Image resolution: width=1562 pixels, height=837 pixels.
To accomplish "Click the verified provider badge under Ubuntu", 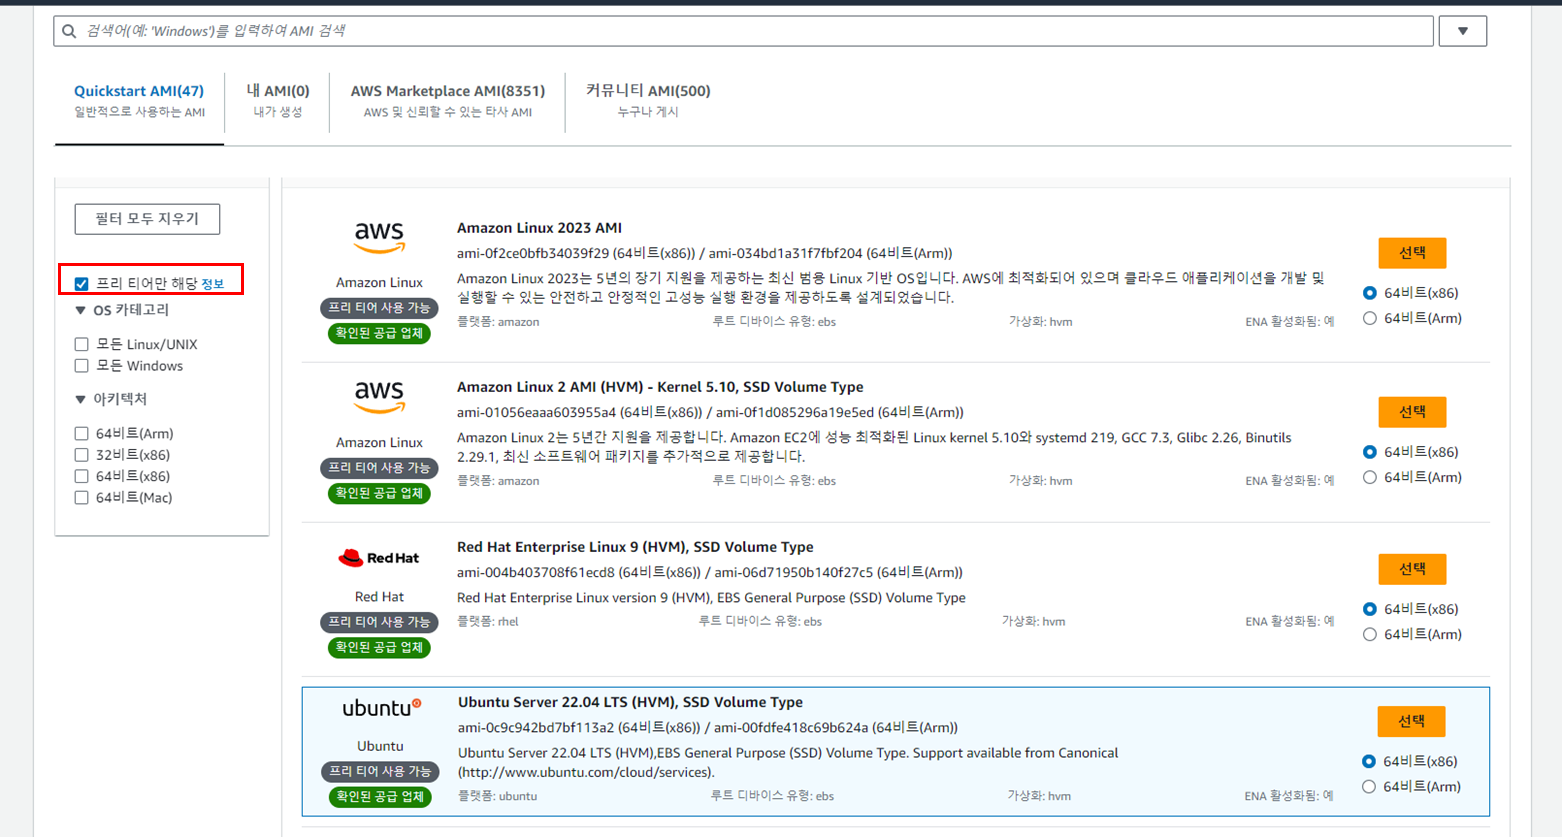I will click(x=380, y=797).
